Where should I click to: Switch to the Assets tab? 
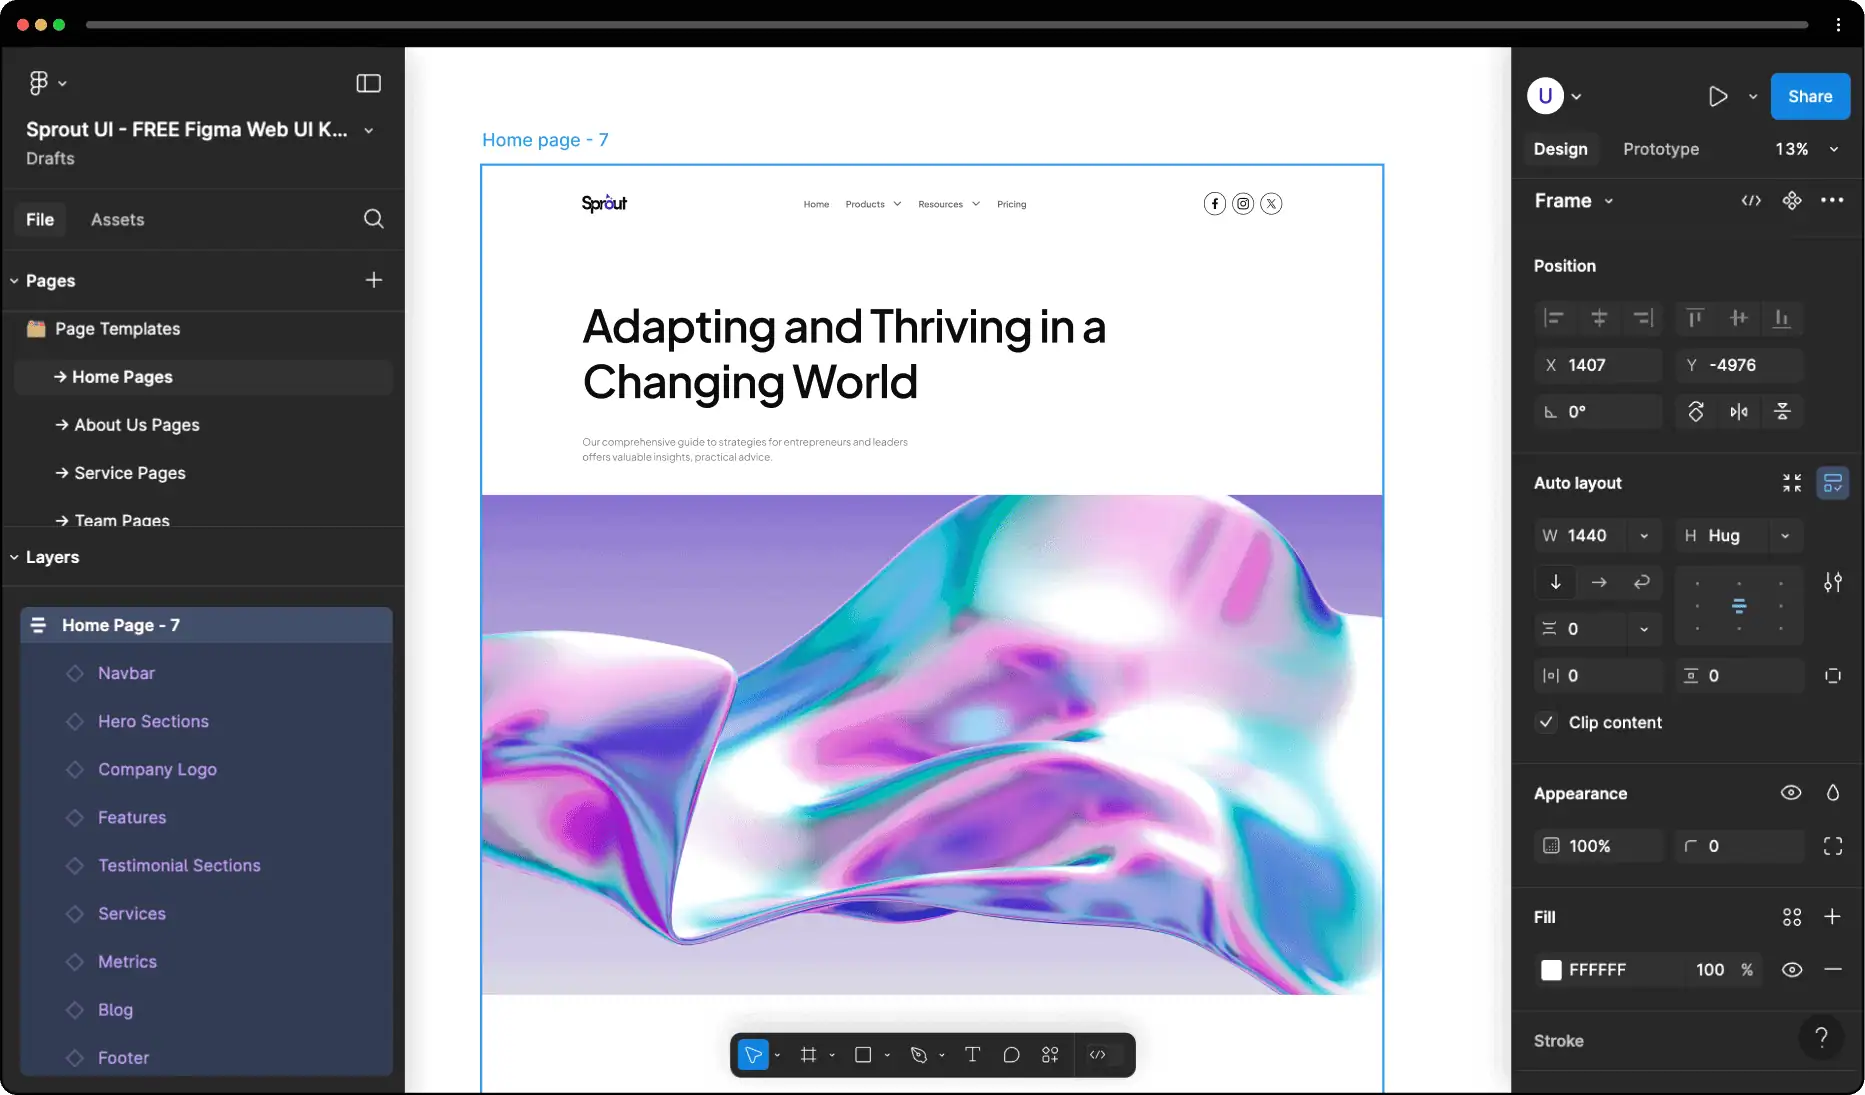pyautogui.click(x=117, y=220)
